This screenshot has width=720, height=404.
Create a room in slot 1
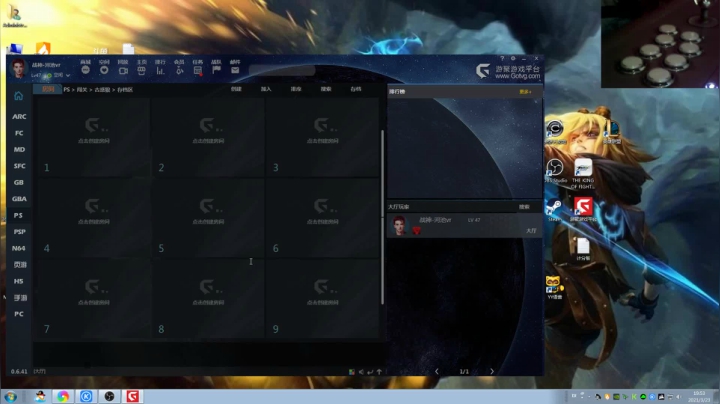click(x=94, y=137)
